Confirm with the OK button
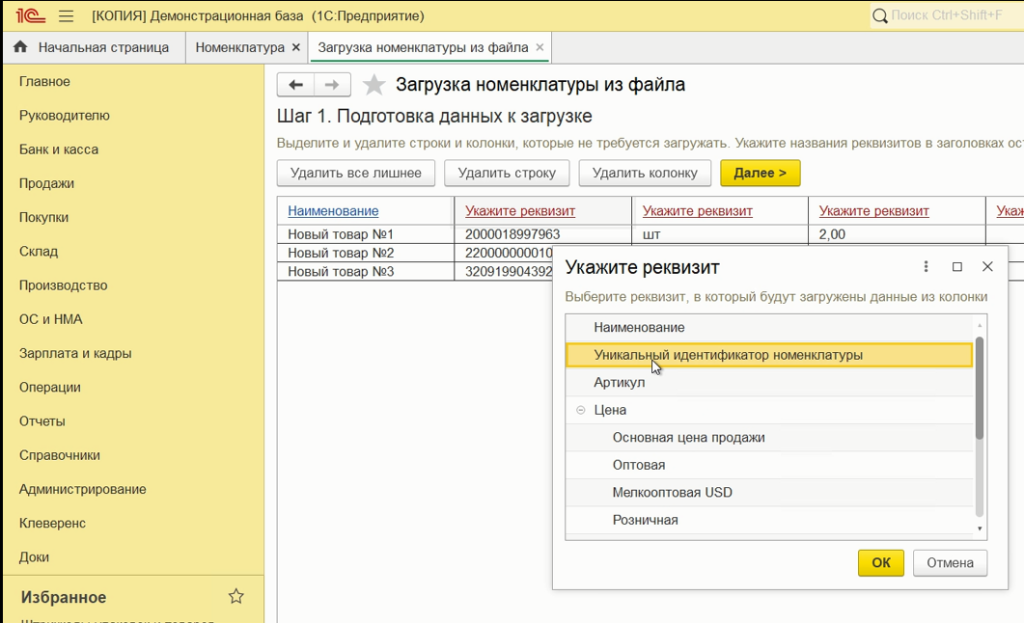1024x623 pixels. click(x=881, y=563)
